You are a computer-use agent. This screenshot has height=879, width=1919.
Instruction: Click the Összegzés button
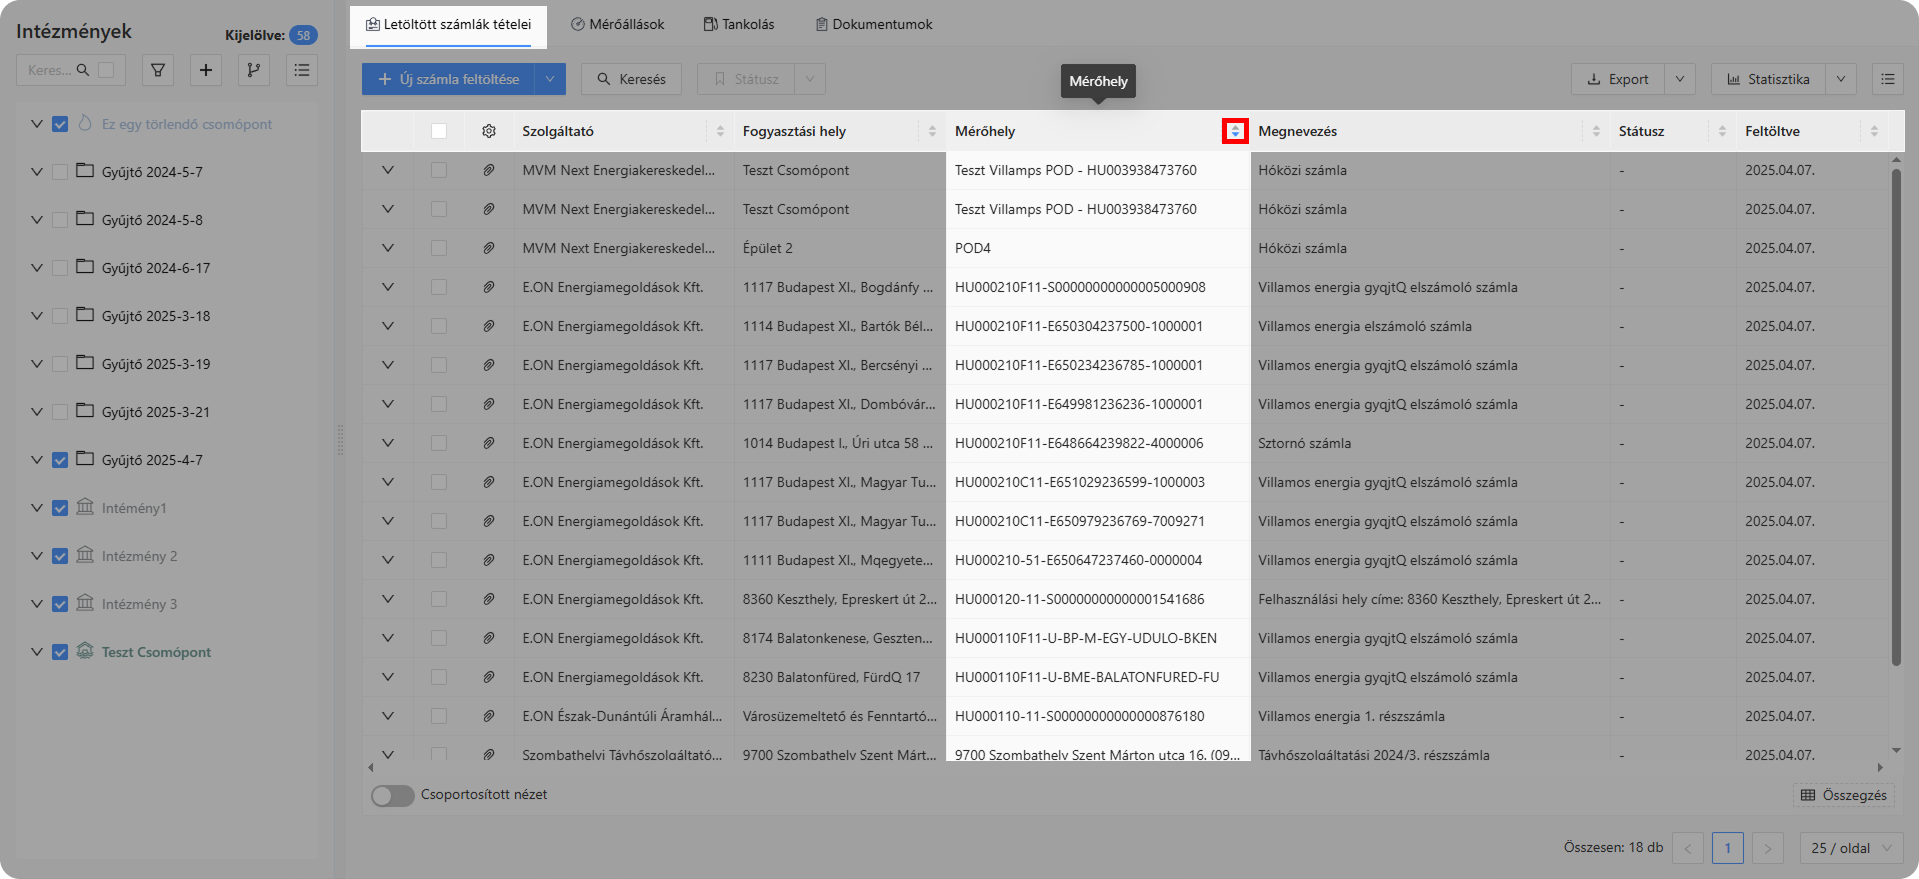pos(1844,795)
